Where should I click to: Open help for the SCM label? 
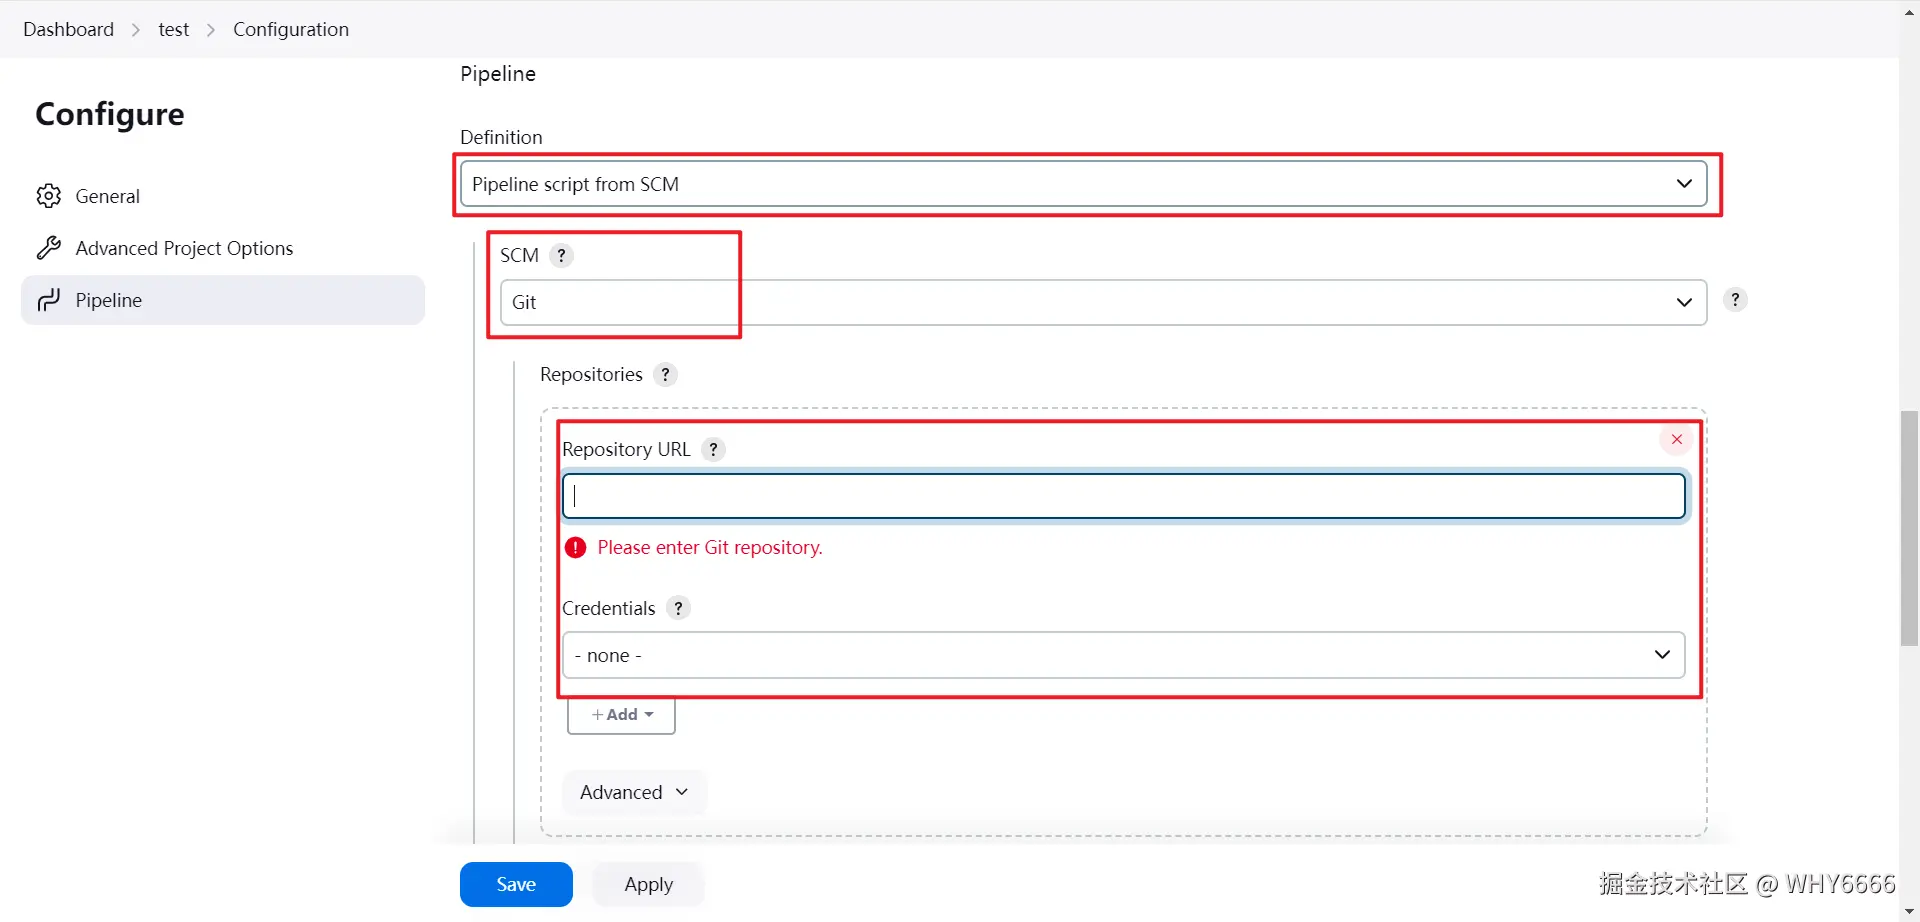click(562, 256)
